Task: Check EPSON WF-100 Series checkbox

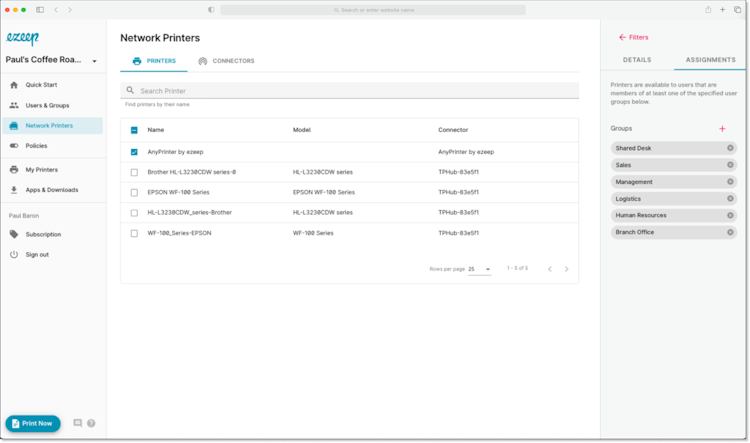Action: tap(134, 192)
